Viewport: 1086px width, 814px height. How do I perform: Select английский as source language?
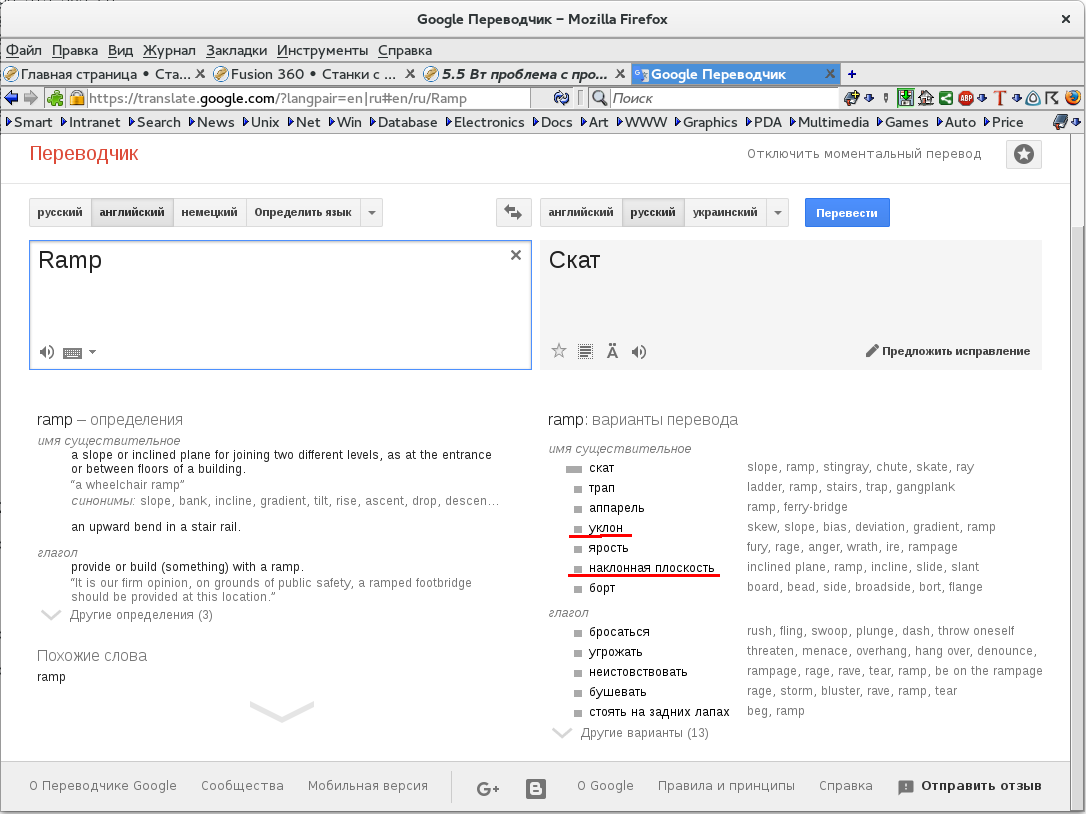[x=132, y=212]
